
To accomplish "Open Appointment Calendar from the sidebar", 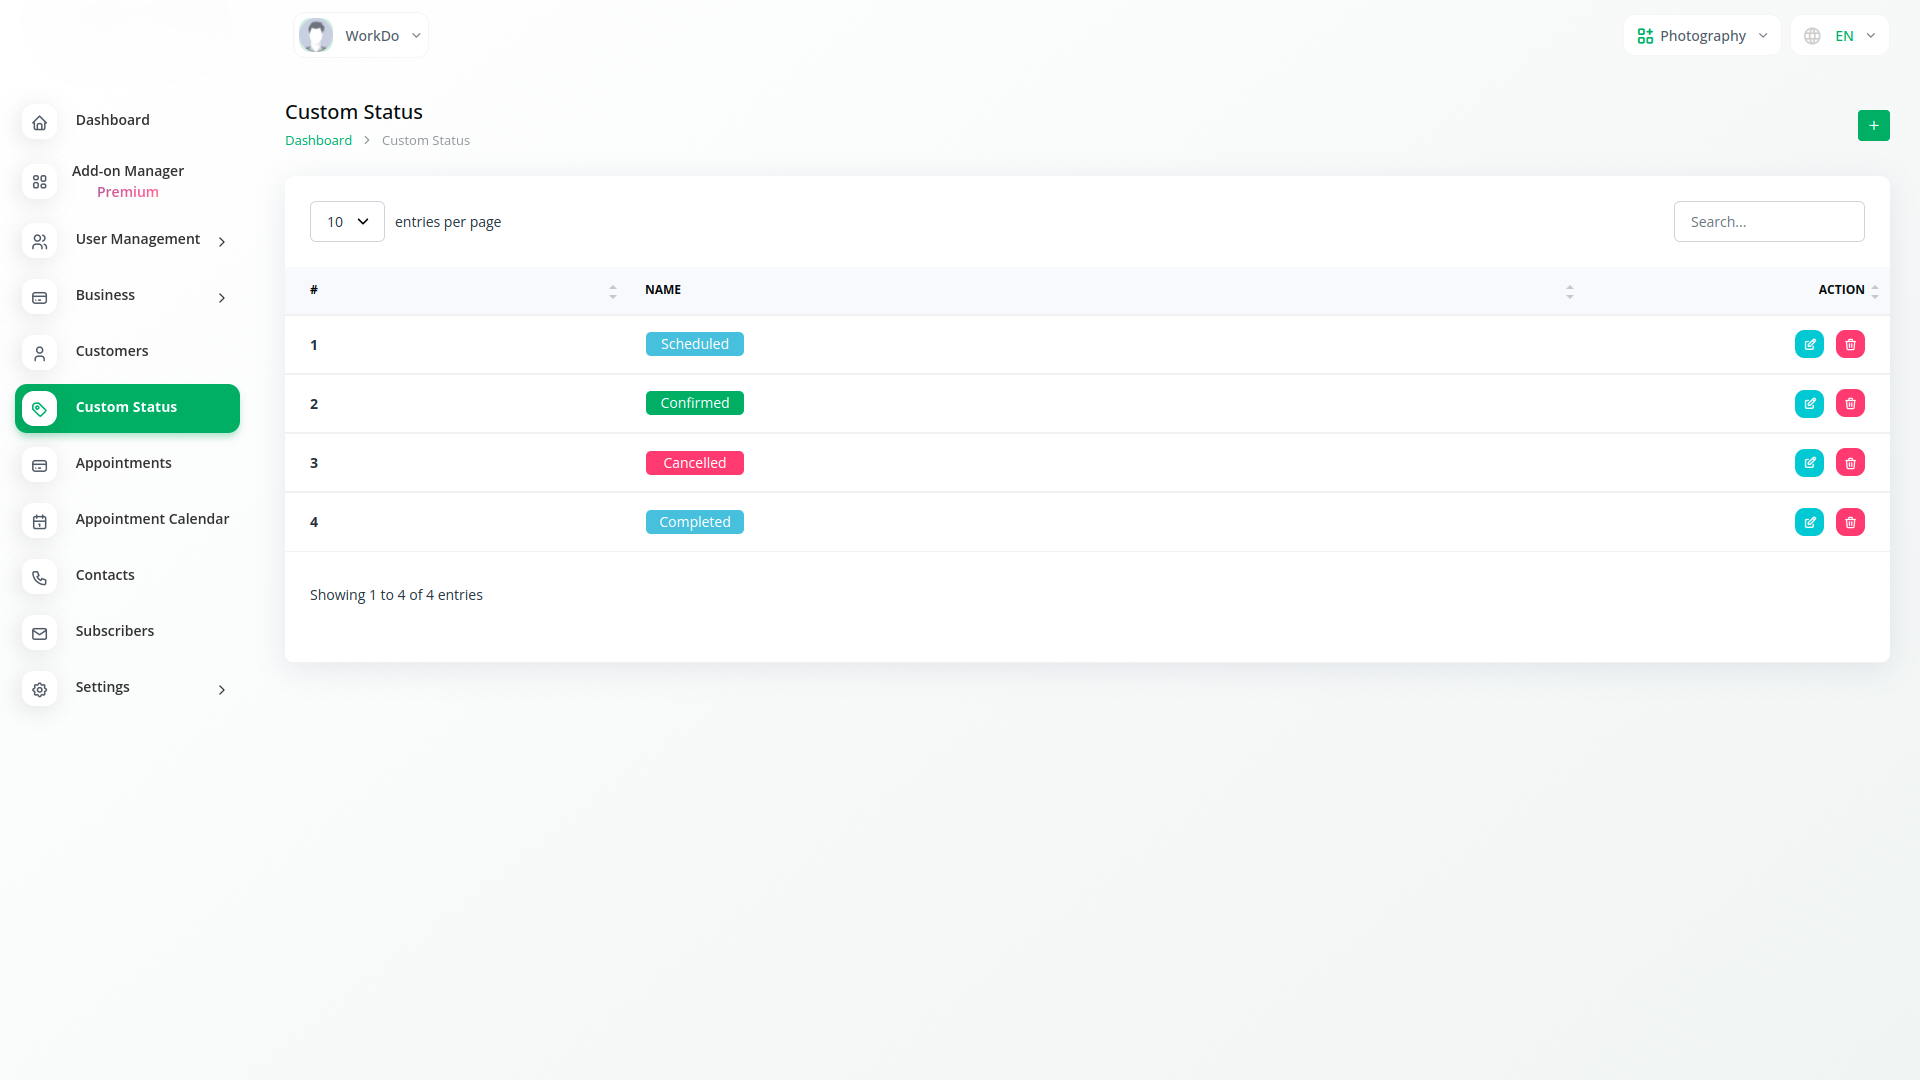I will [152, 519].
